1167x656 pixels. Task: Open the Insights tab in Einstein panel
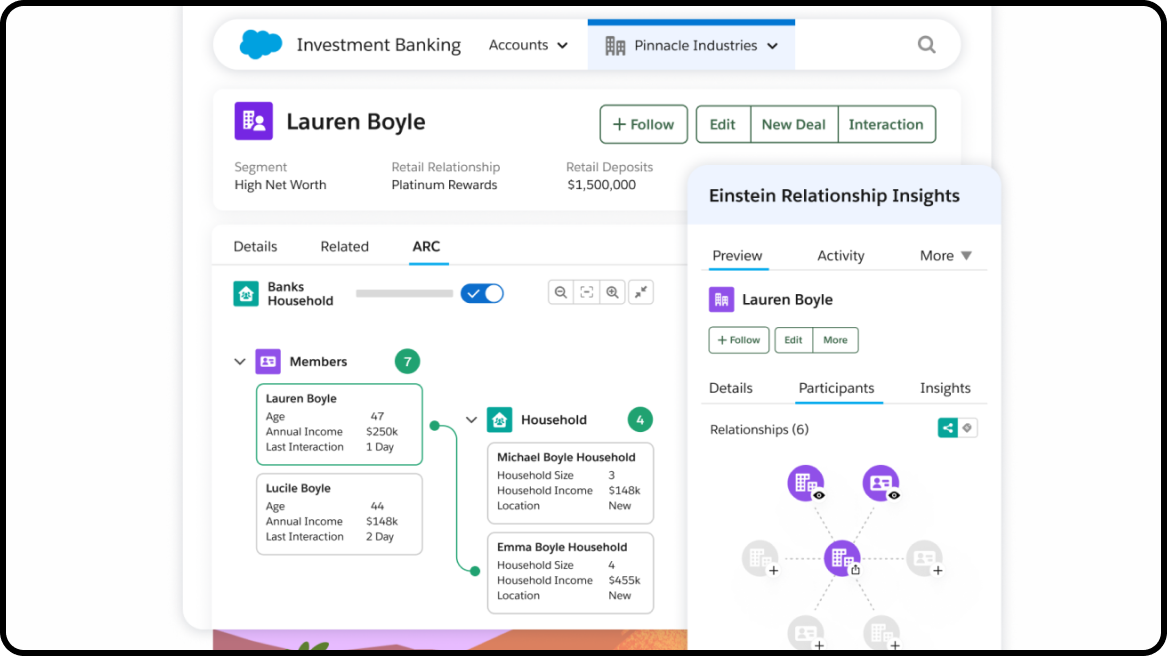click(945, 388)
